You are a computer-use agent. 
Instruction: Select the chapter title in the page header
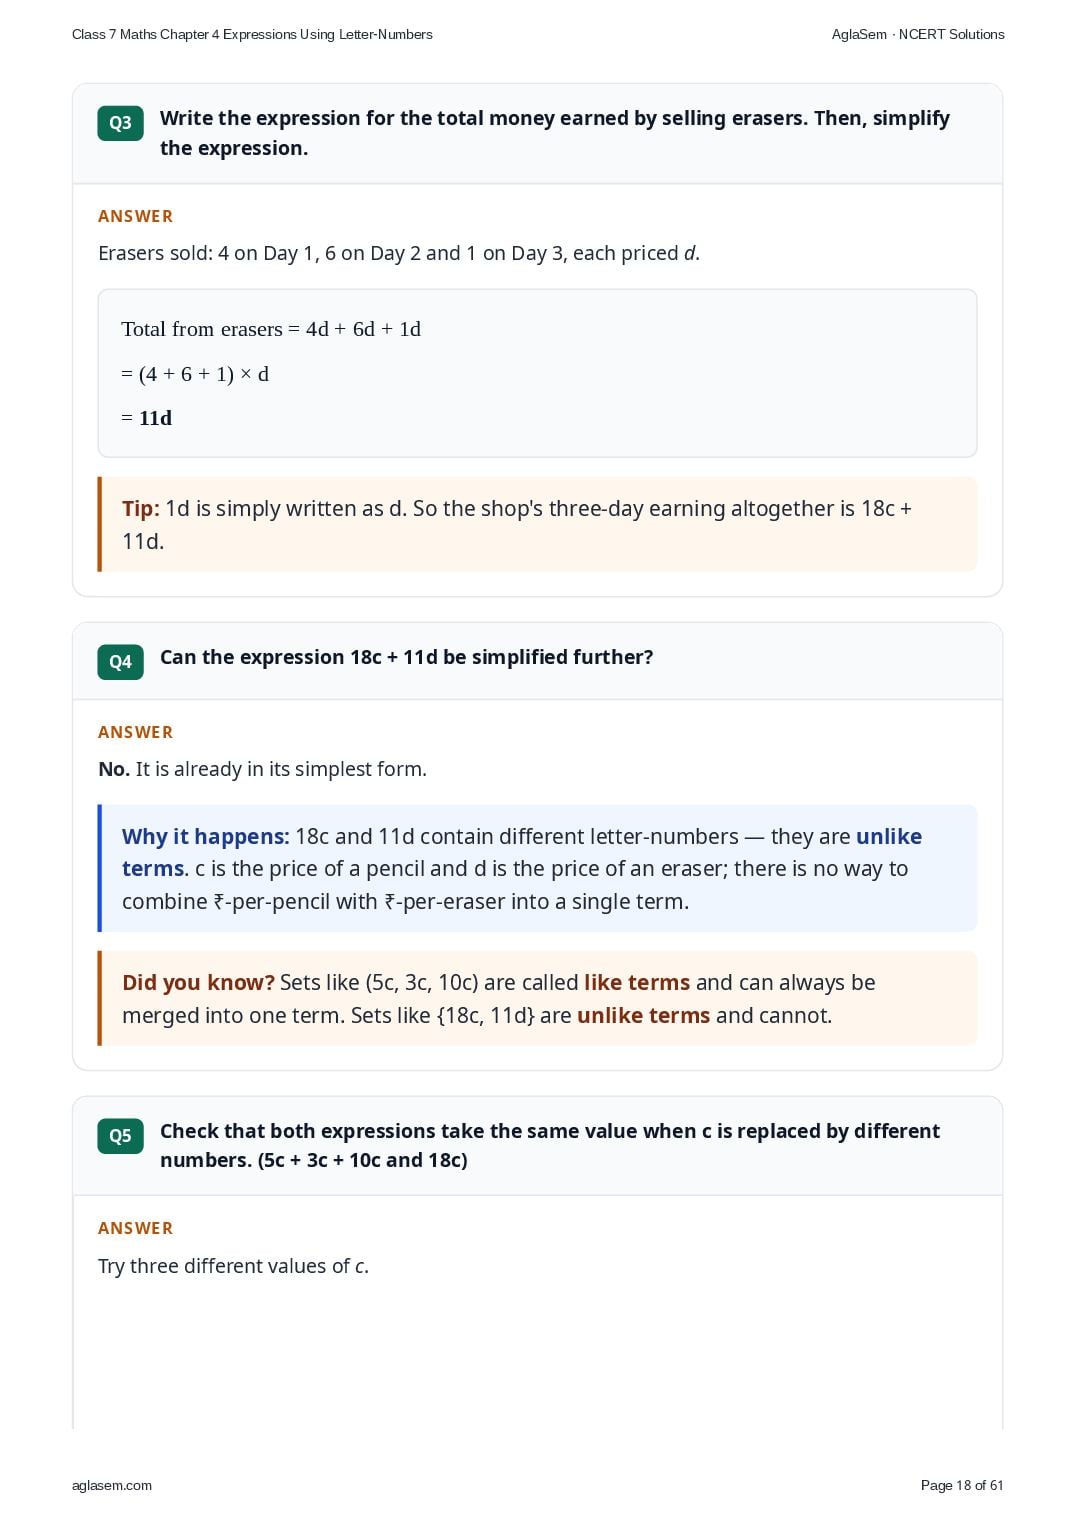coord(252,34)
